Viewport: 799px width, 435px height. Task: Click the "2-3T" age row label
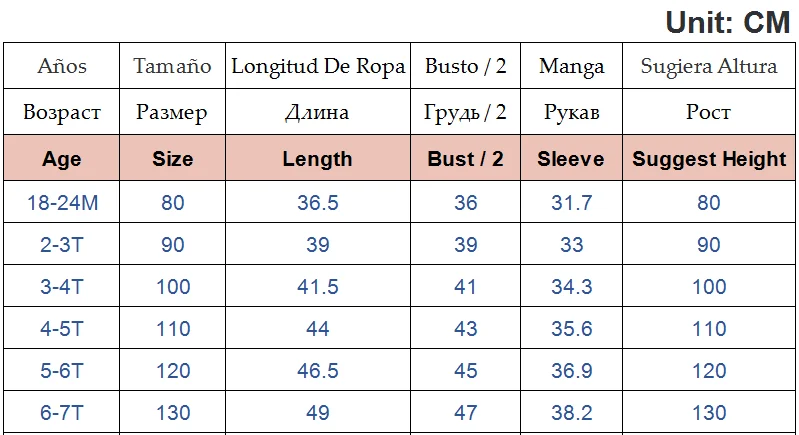click(x=62, y=245)
